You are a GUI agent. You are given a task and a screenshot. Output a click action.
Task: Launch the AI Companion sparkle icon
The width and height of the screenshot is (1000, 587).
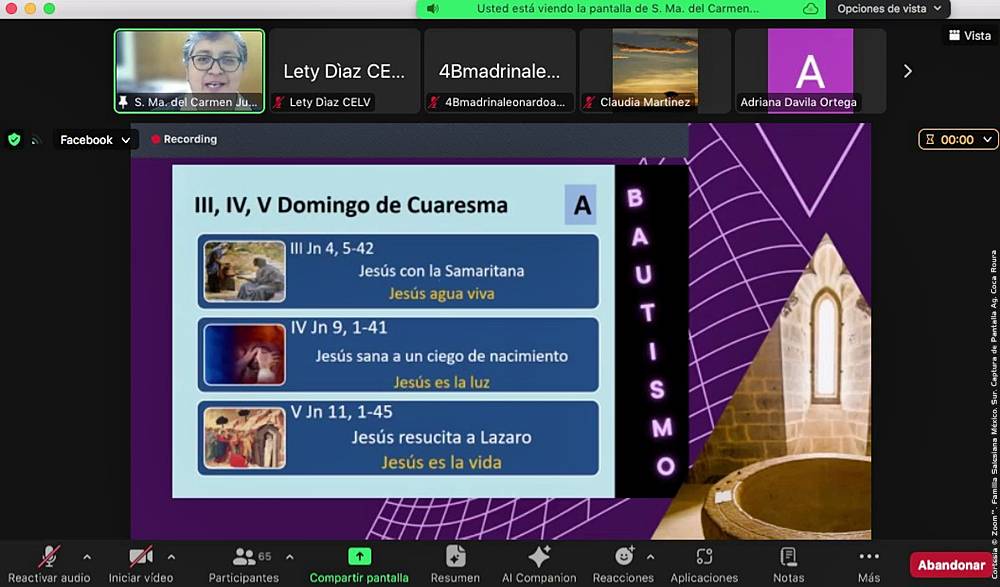[x=539, y=556]
